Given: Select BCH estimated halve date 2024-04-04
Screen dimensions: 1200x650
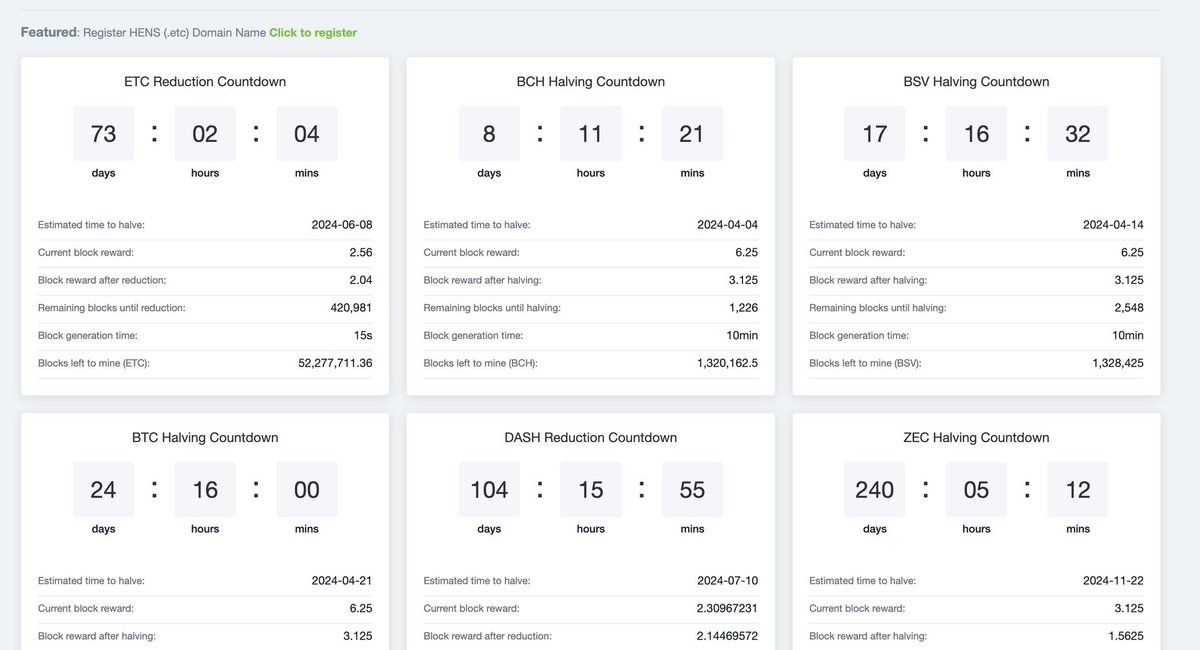Looking at the screenshot, I should pos(728,225).
